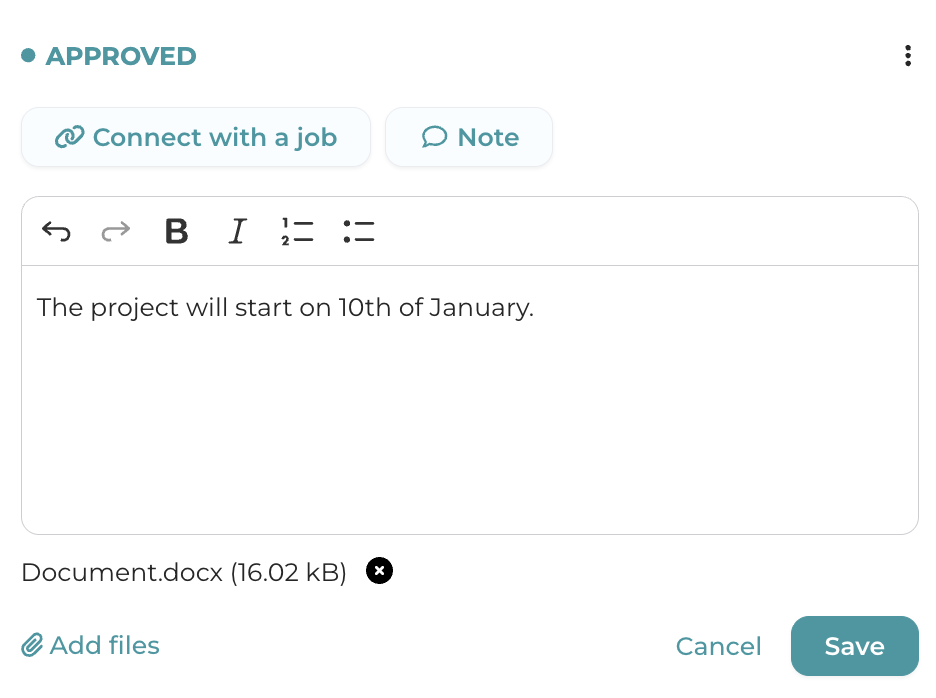This screenshot has width=936, height=698.
Task: Undo the last edit
Action: point(56,232)
